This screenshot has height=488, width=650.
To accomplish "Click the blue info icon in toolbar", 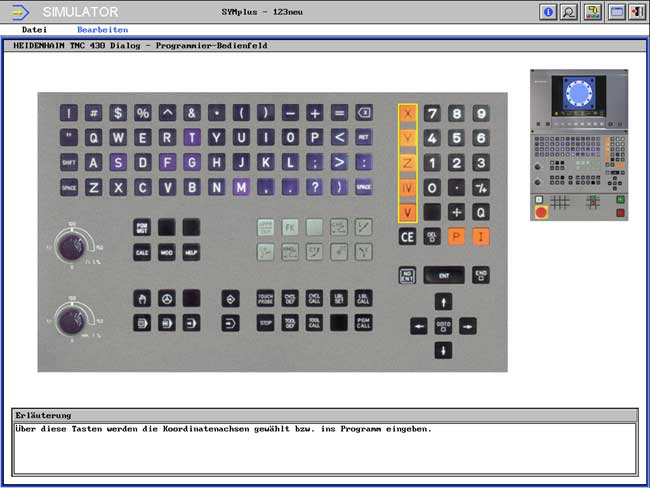I will tap(548, 12).
